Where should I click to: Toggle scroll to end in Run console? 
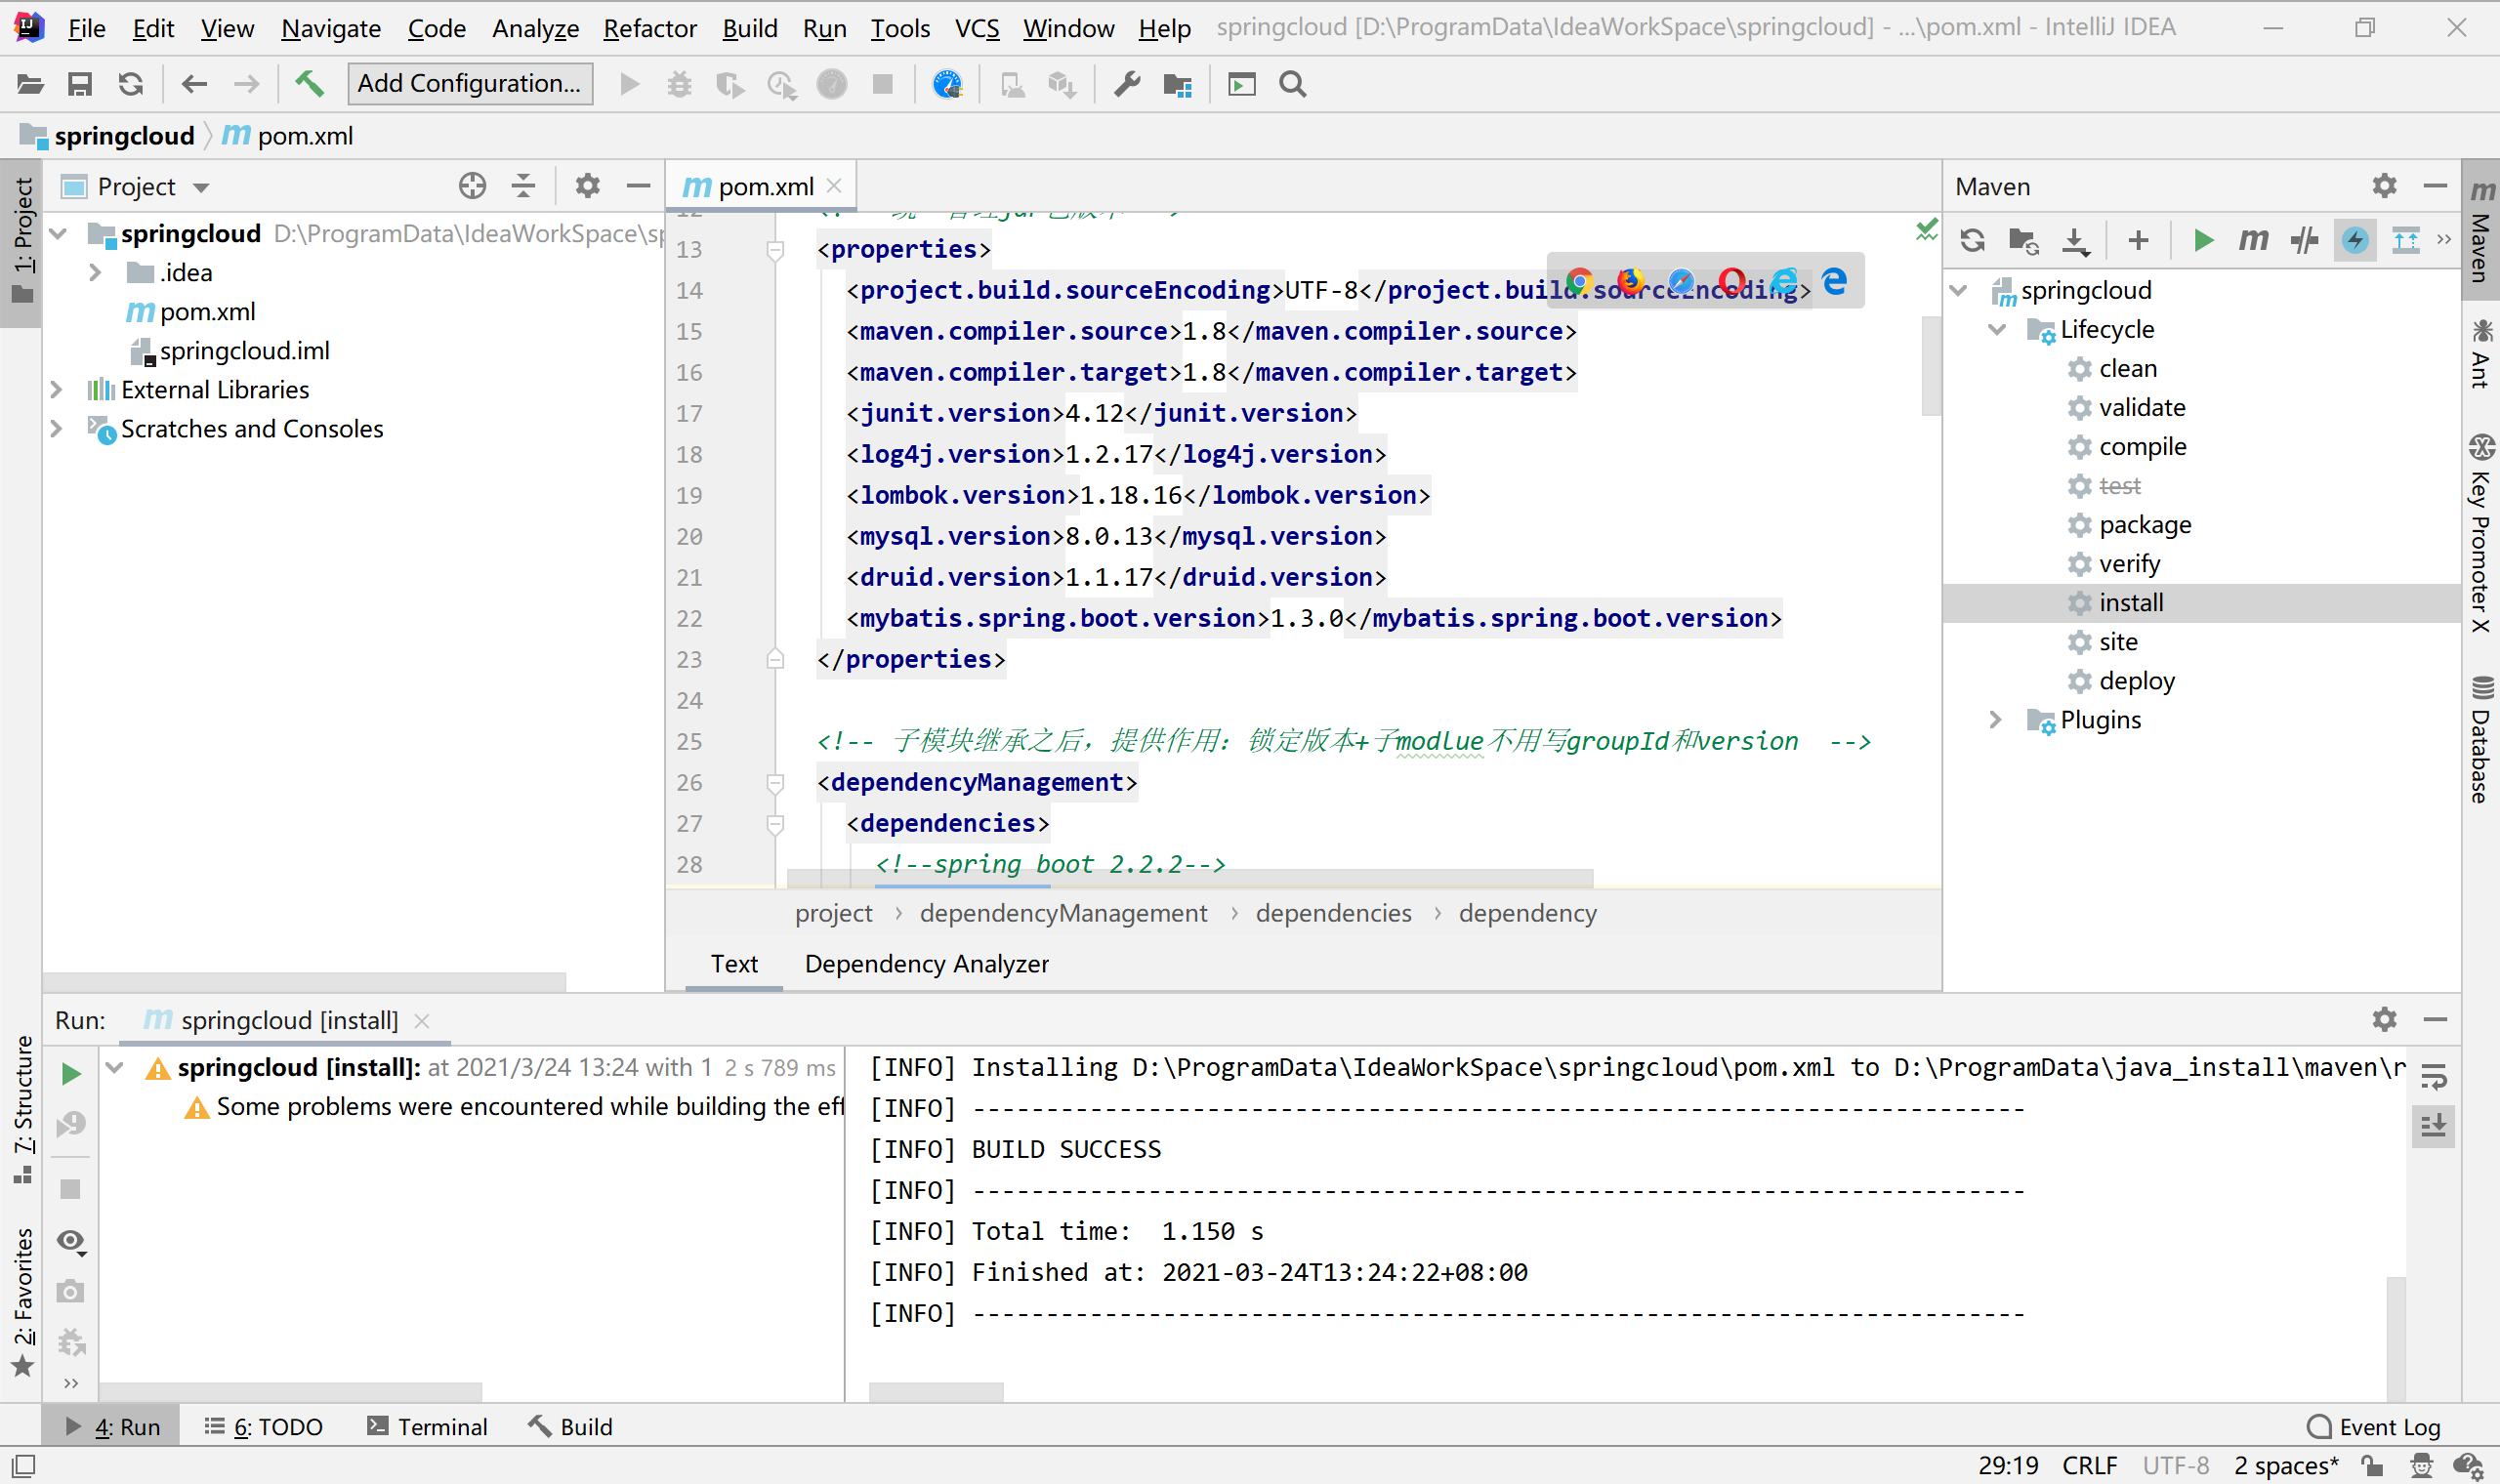[2434, 1126]
